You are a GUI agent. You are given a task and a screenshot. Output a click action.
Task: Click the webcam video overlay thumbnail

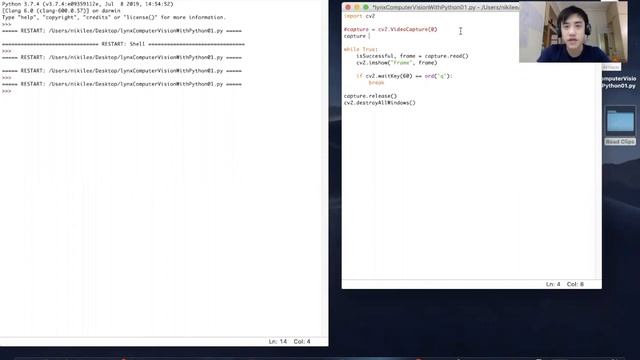573,32
